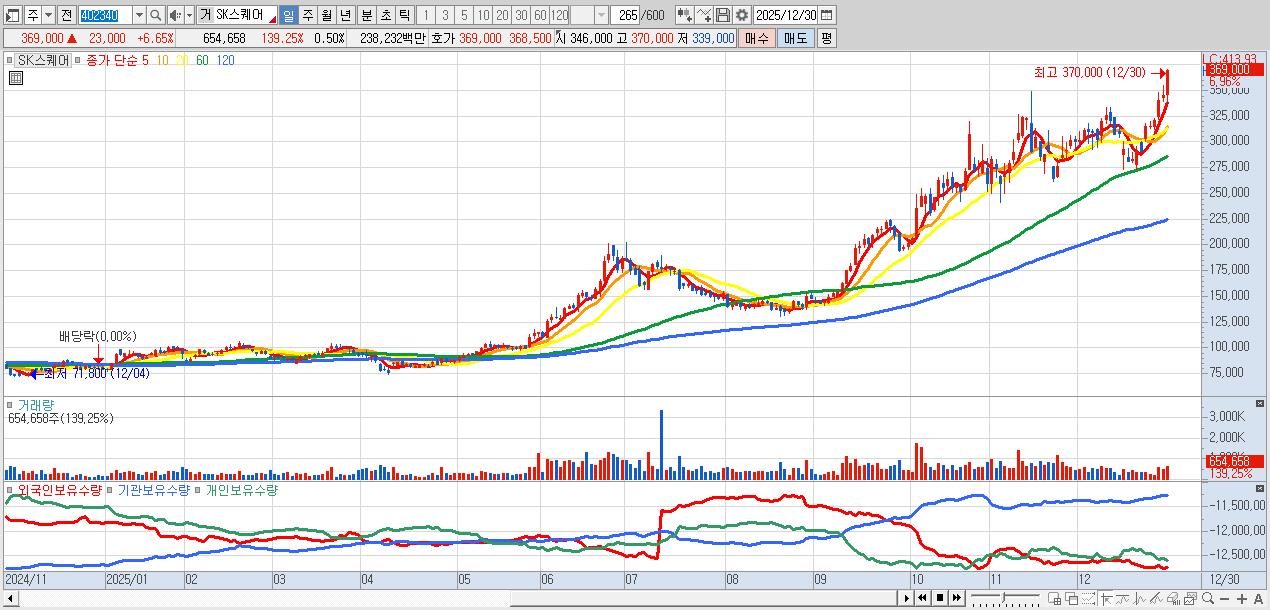The image size is (1270, 610).
Task: Play the chart replay
Action: coord(907,598)
